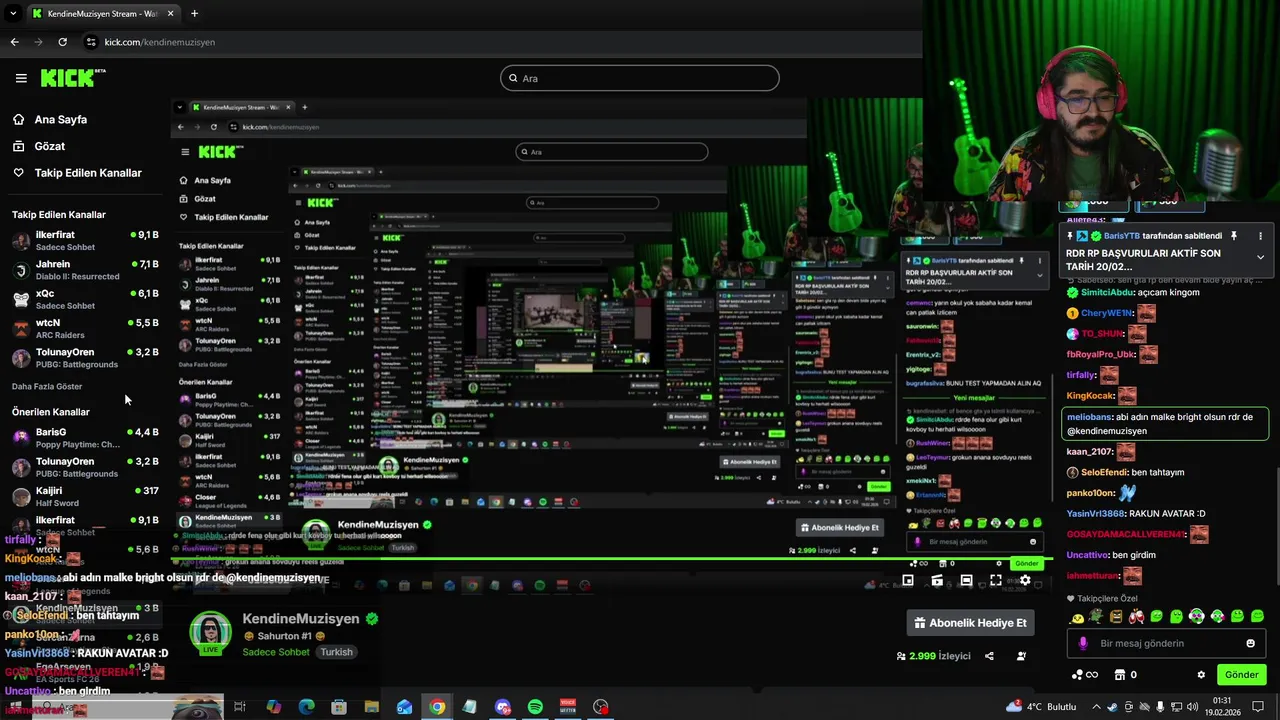Open the hamburger sidebar menu
1280x720 pixels.
point(21,78)
